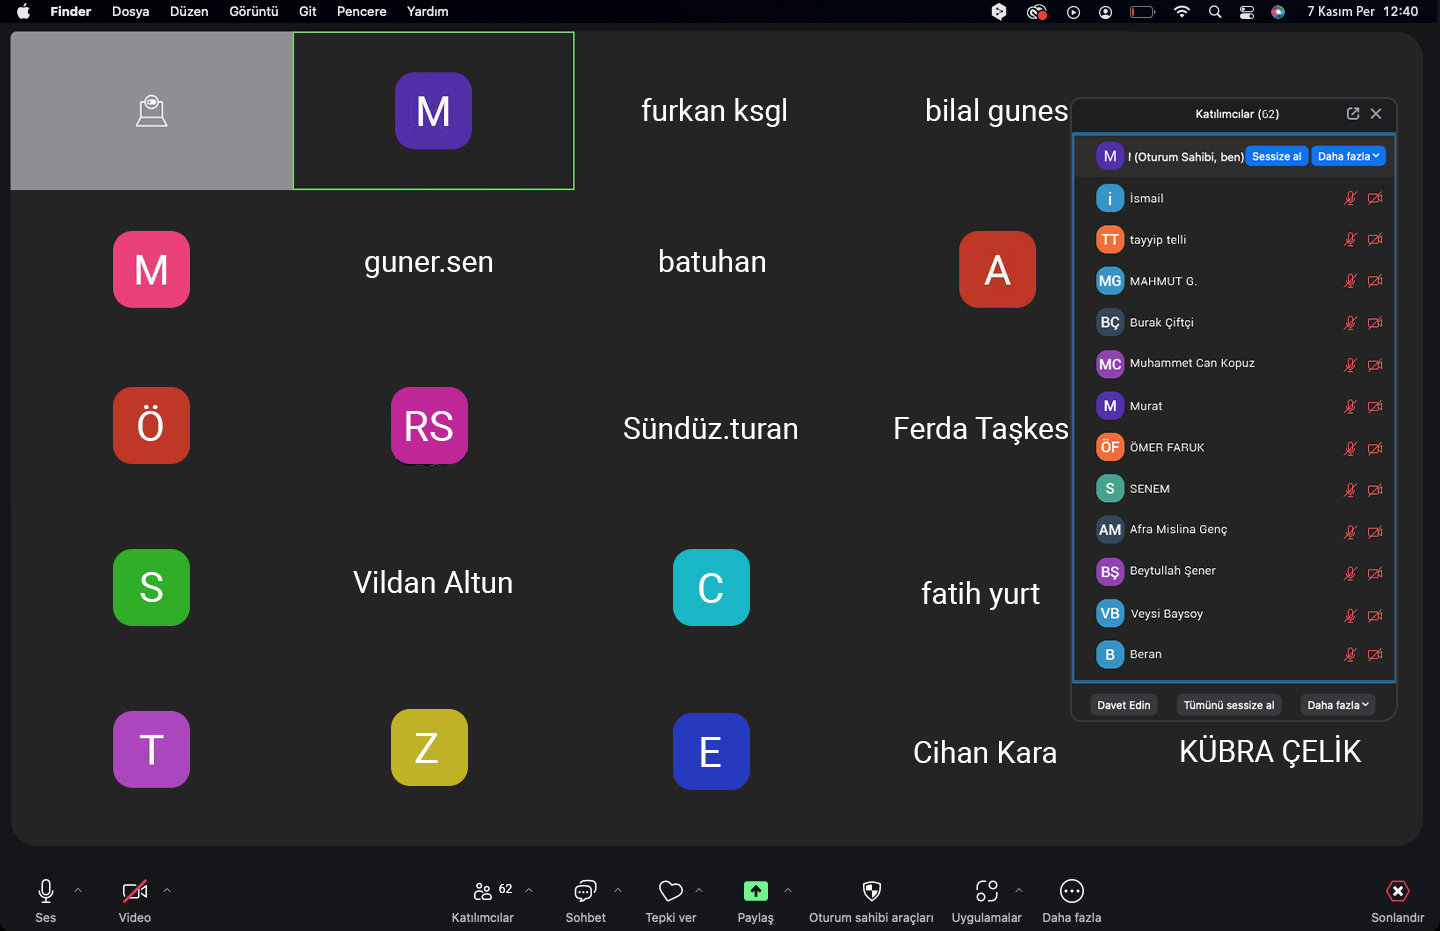Select the Vildan Altun video tile
Viewport: 1440px width, 931px height.
(x=433, y=583)
